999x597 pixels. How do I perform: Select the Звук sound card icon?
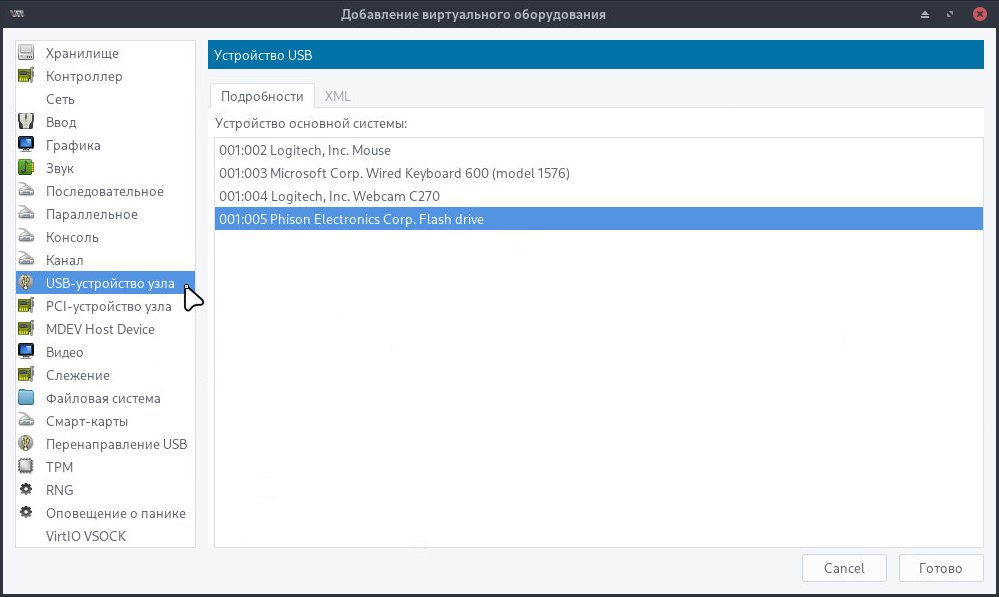pos(27,168)
